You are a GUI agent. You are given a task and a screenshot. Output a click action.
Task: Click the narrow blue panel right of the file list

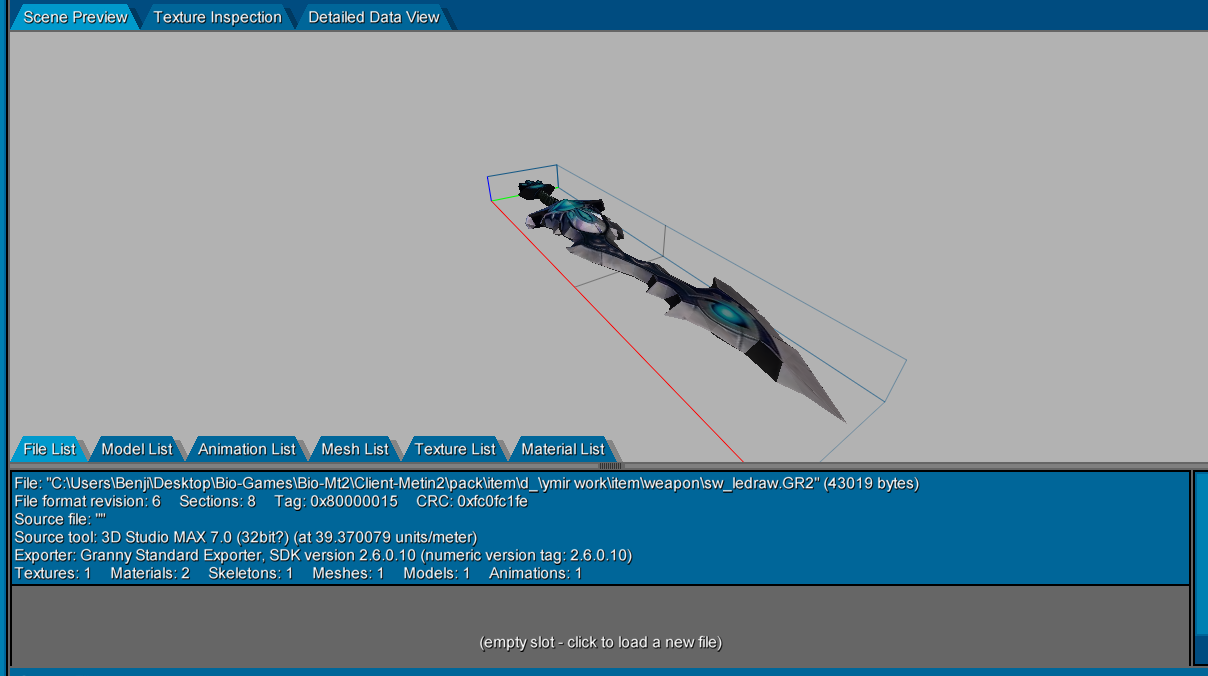pyautogui.click(x=1201, y=567)
